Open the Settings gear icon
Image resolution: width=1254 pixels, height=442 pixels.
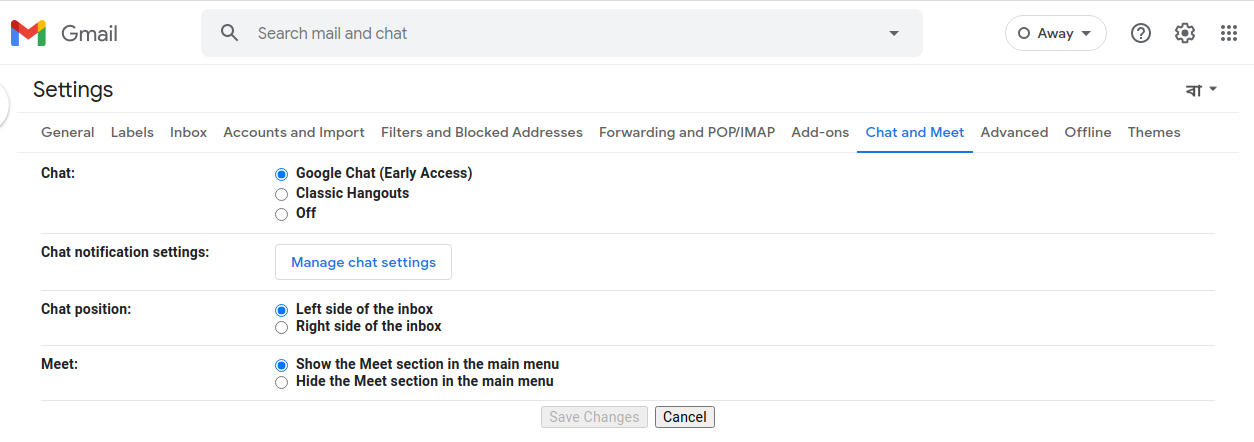1185,33
